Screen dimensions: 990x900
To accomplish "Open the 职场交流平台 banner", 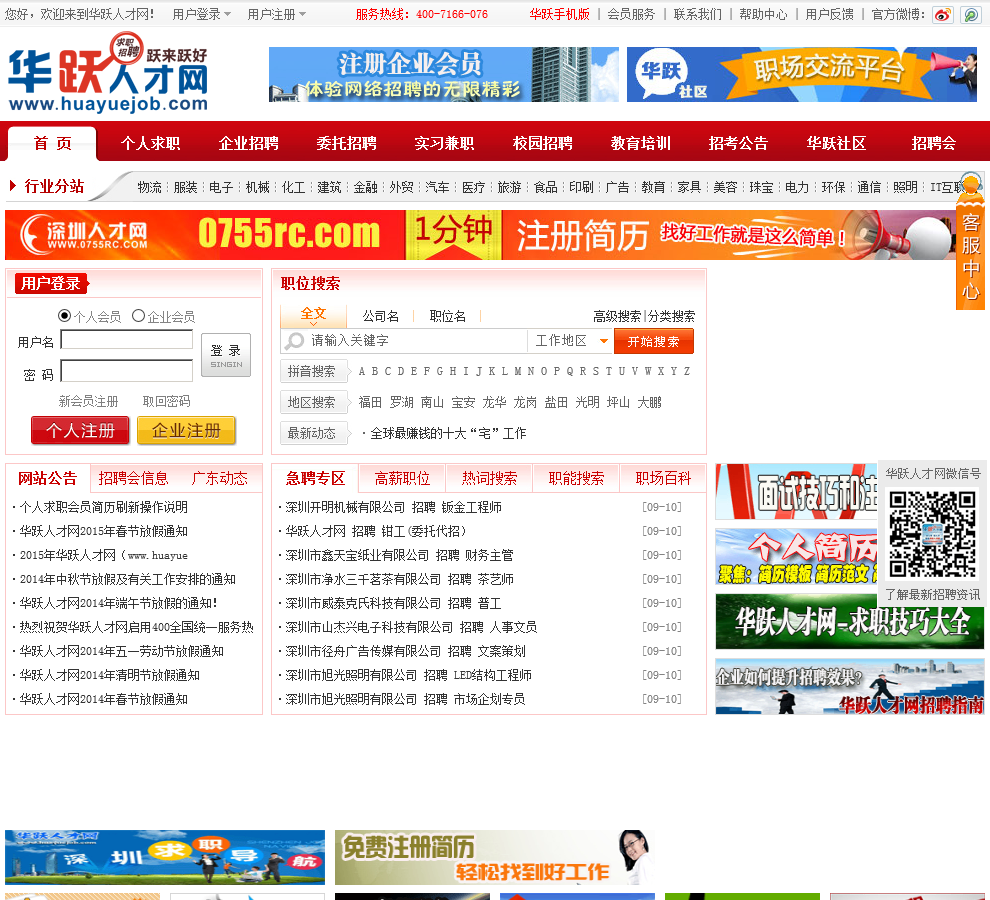I will 802,75.
